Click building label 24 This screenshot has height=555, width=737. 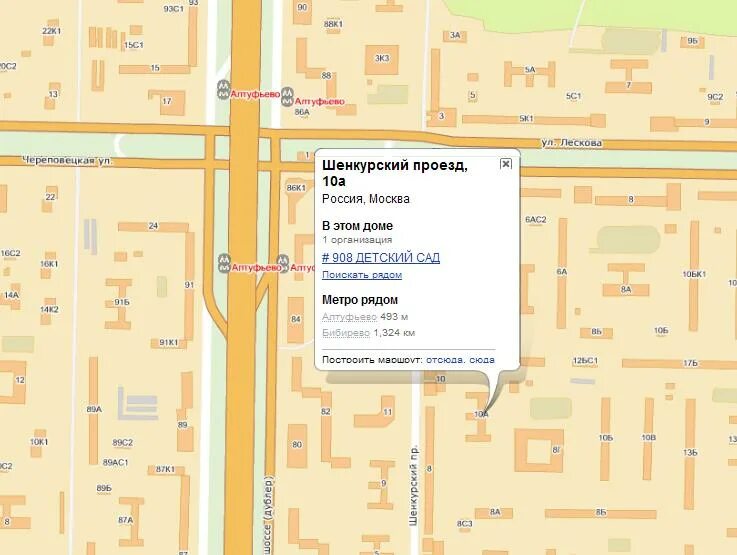(x=153, y=226)
